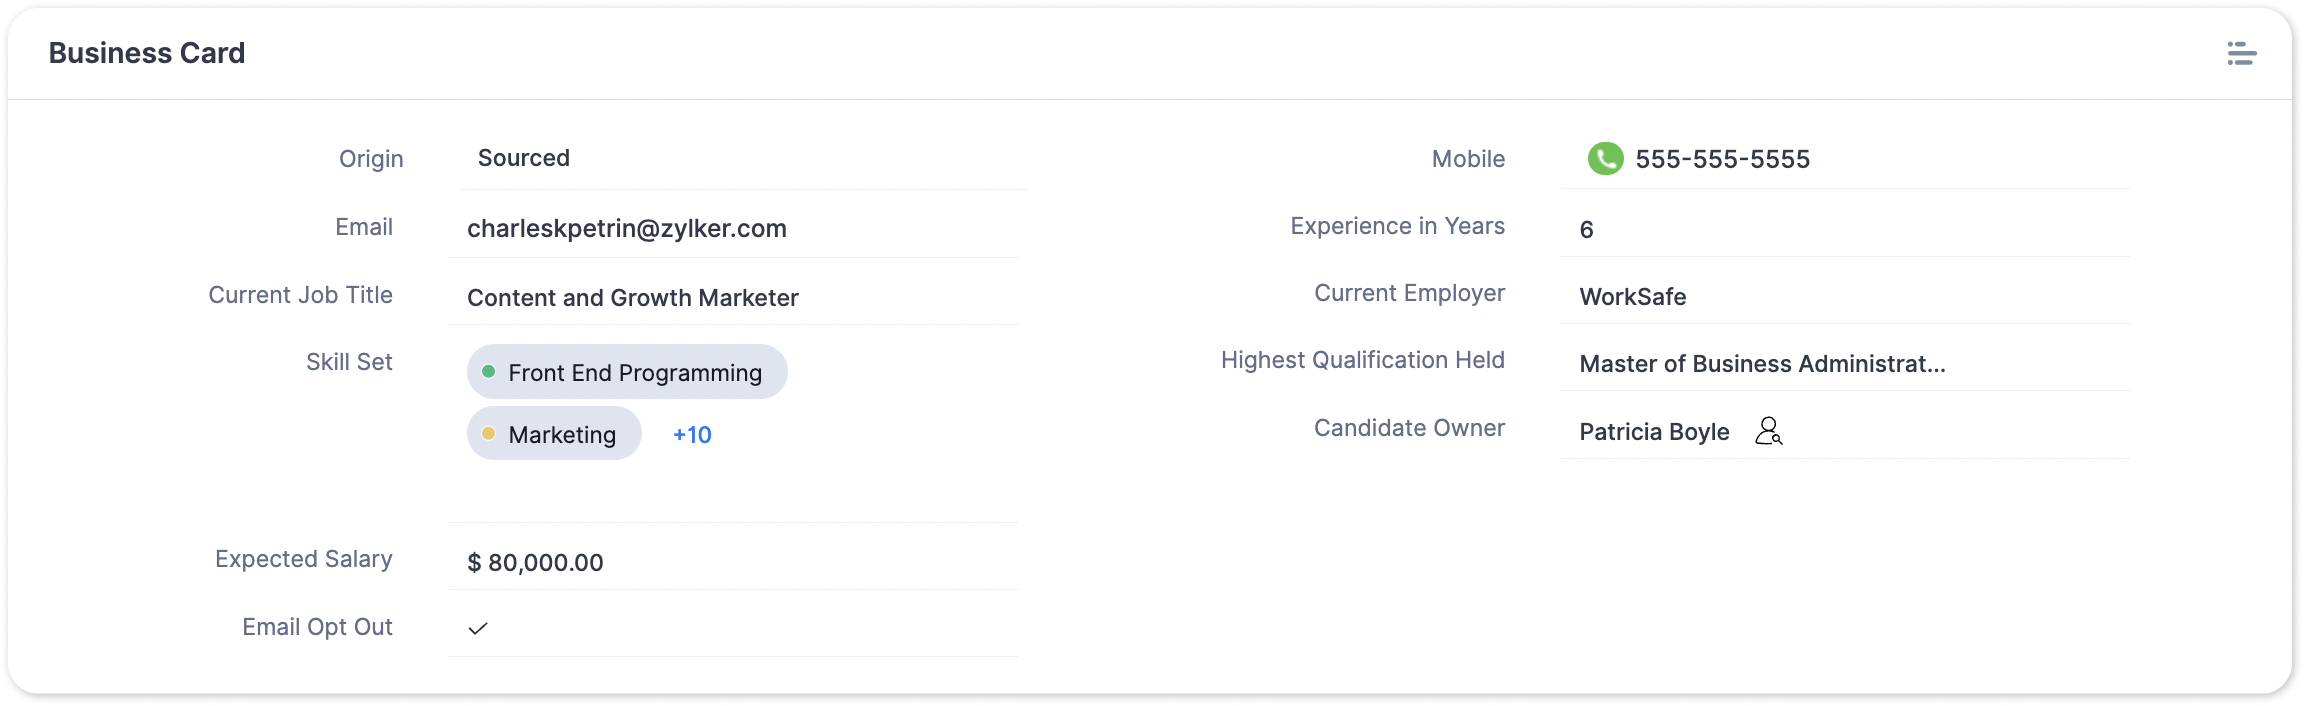2304x706 pixels.
Task: Click the yellow dot on Marketing tag
Action: click(x=489, y=434)
